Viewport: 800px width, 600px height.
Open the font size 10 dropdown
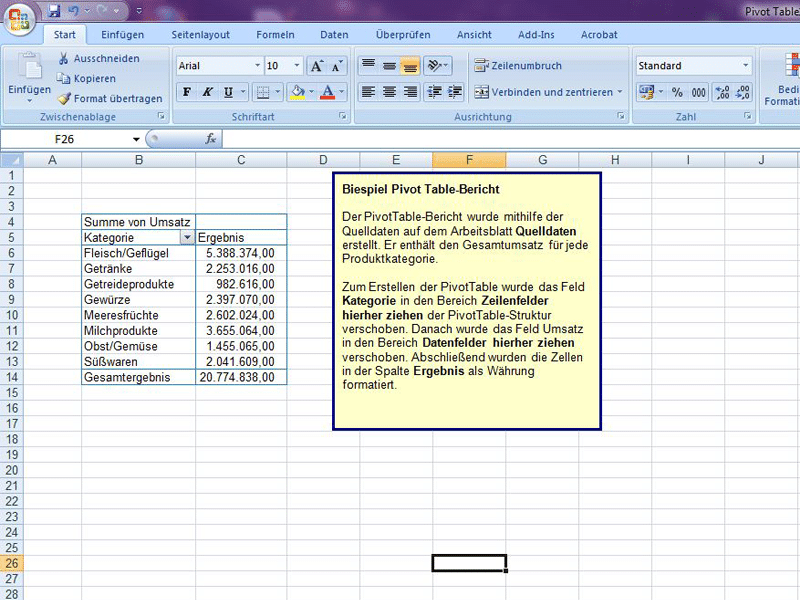pos(296,66)
